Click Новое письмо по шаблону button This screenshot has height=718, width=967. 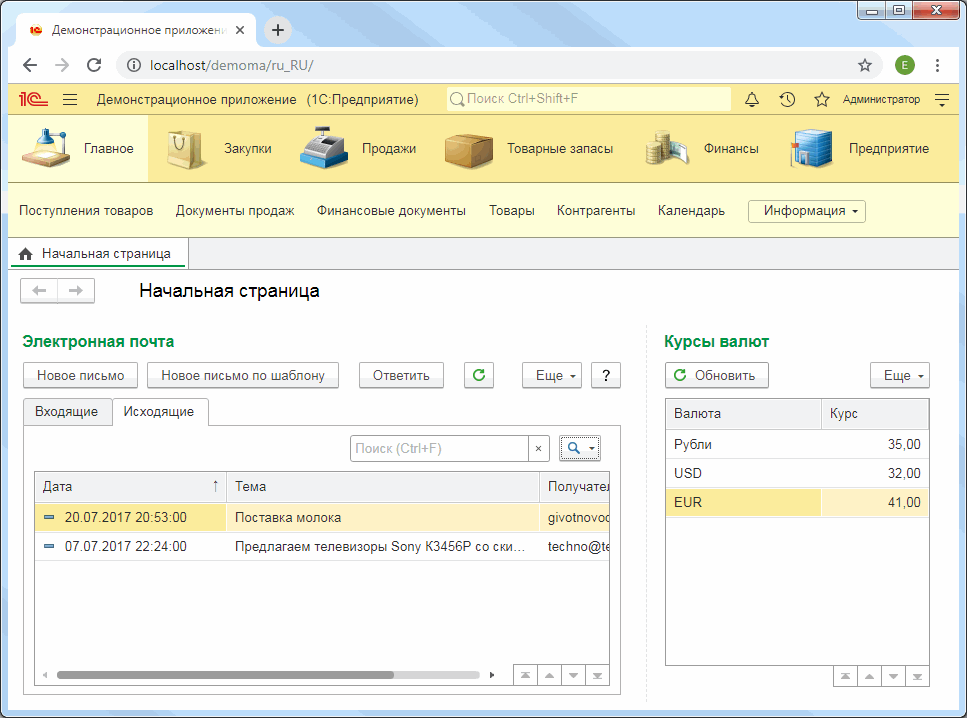coord(243,375)
